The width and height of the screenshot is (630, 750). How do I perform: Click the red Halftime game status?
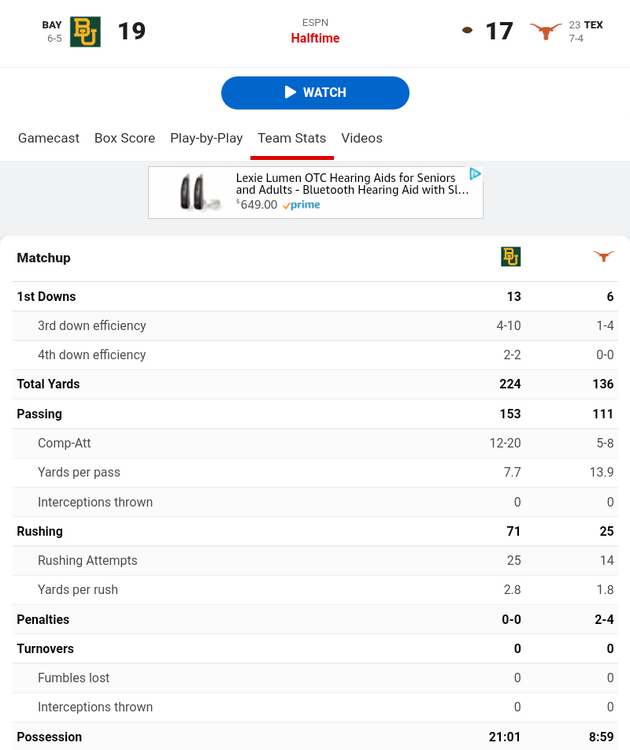[x=315, y=38]
